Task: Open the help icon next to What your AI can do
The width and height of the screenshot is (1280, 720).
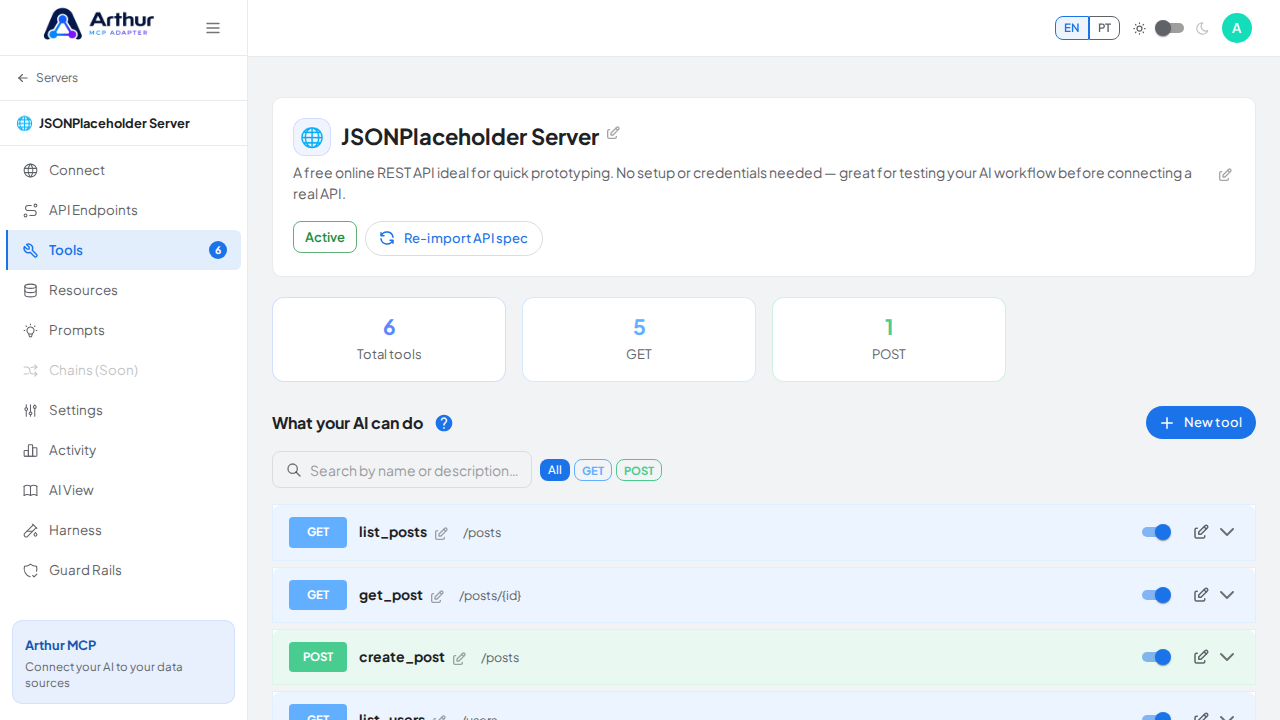Action: (x=444, y=423)
